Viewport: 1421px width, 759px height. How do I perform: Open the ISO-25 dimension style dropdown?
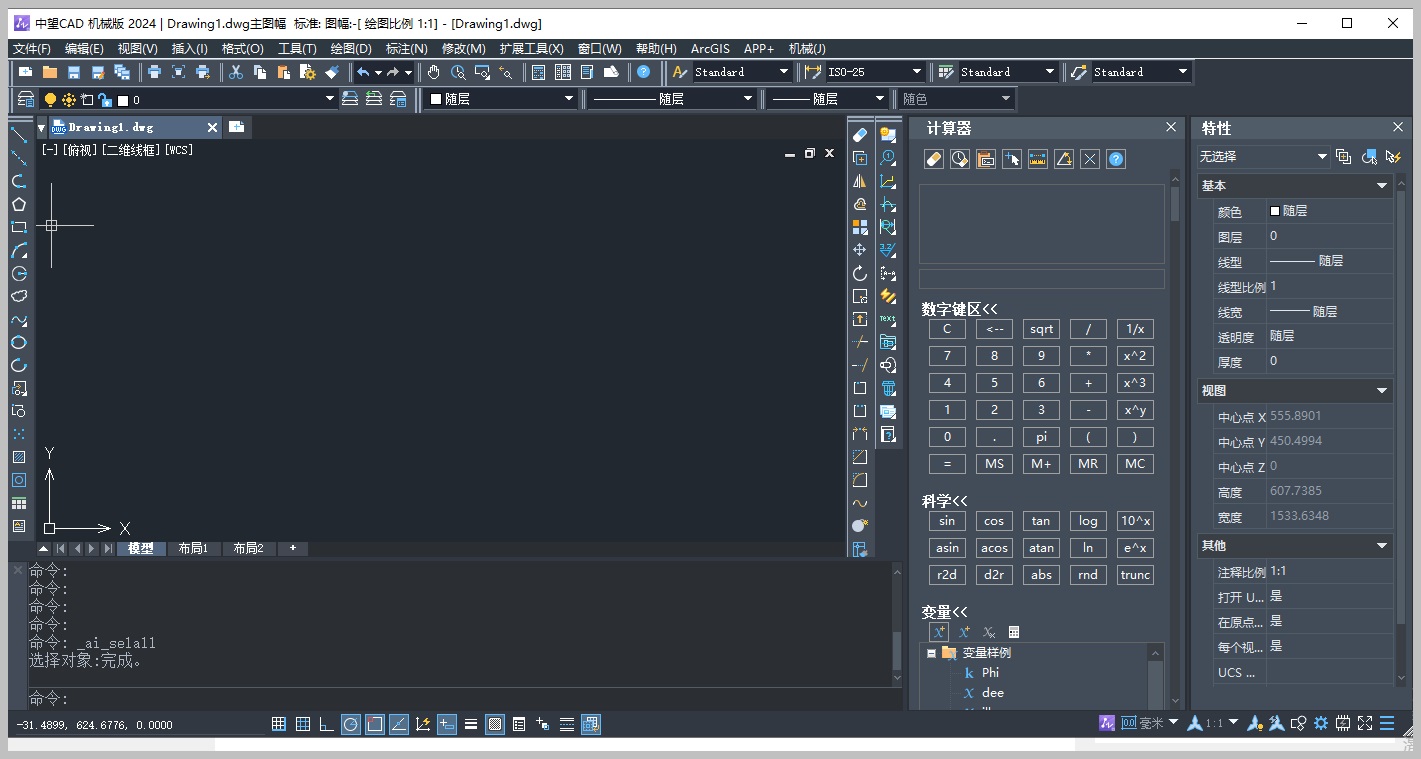(916, 72)
